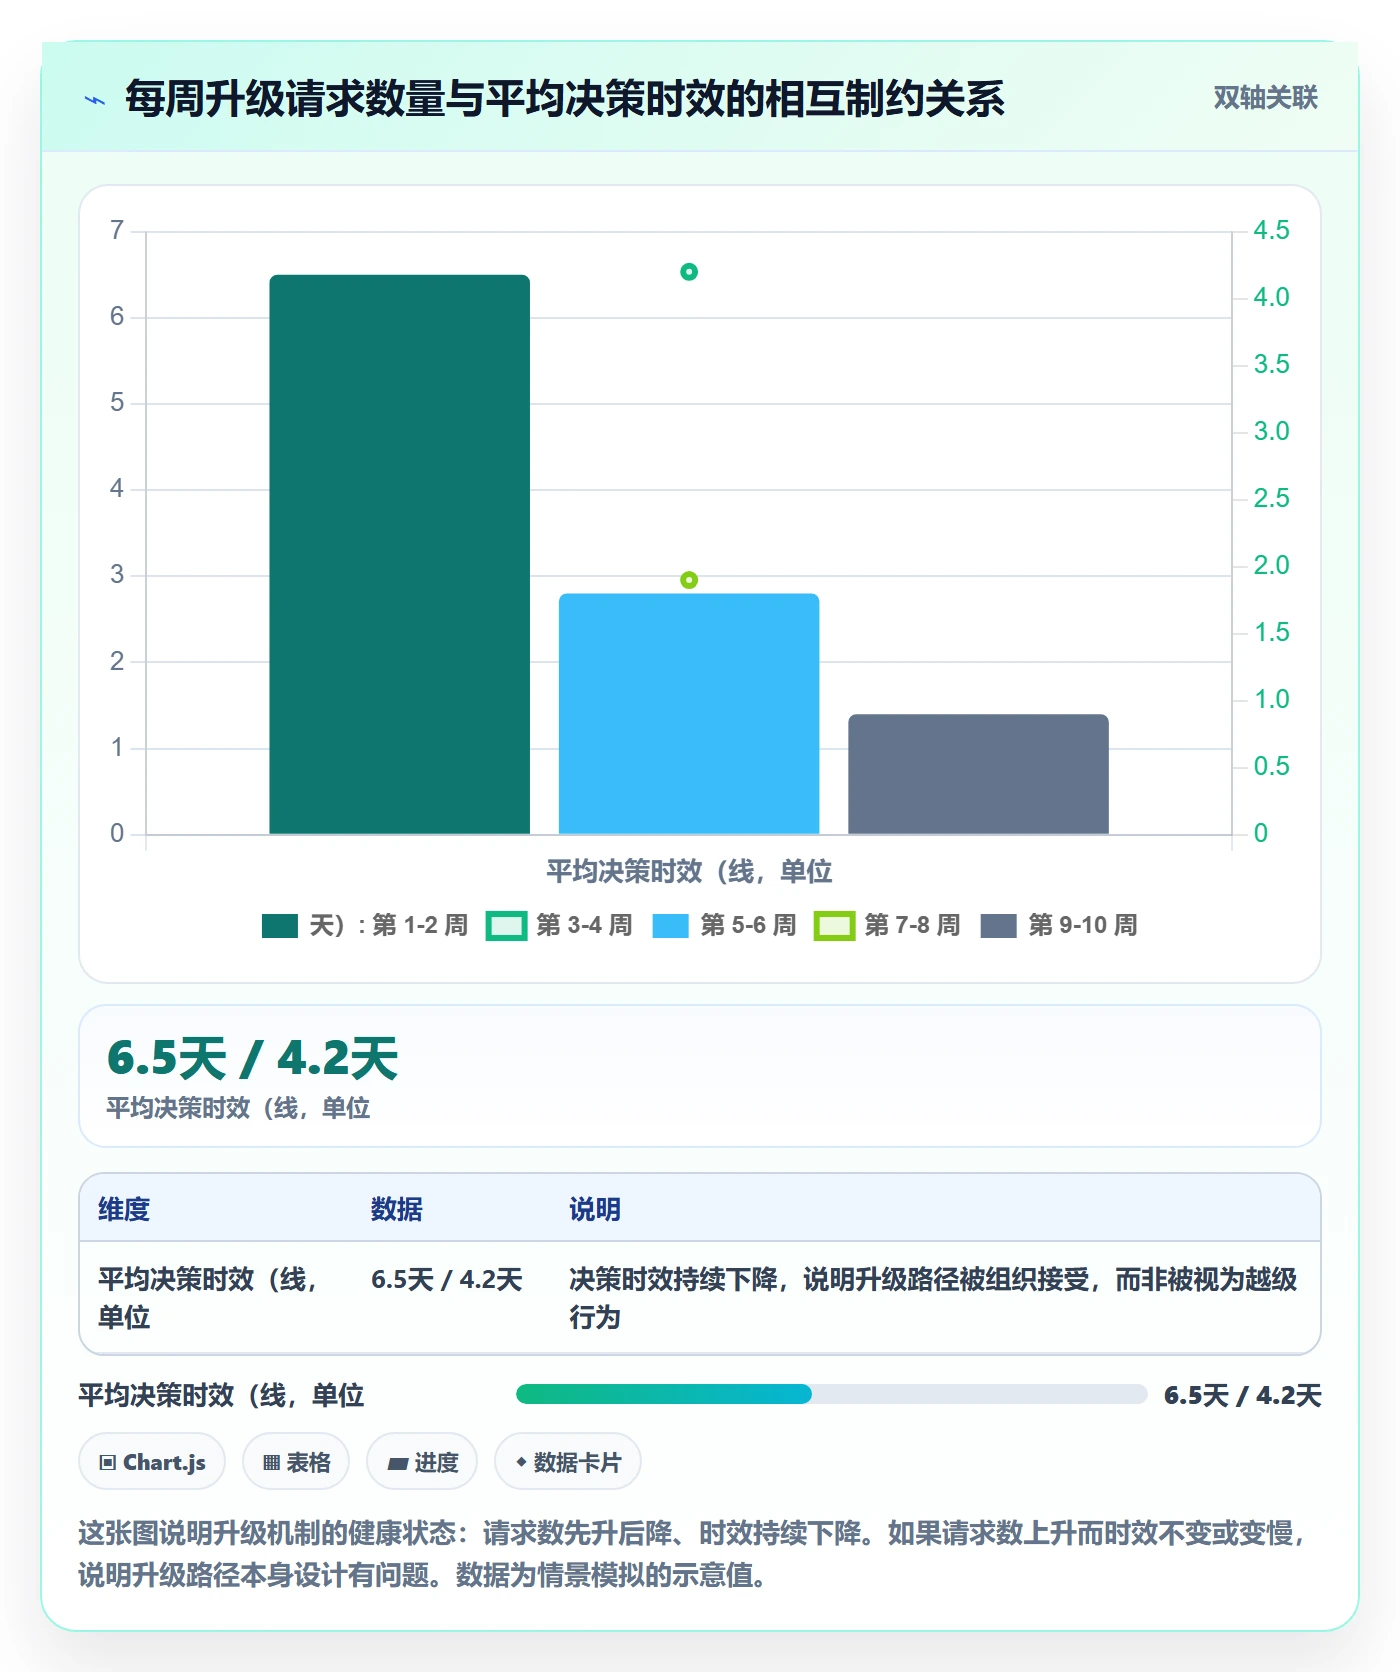Image resolution: width=1400 pixels, height=1672 pixels.
Task: Click the 表格 tag button
Action: click(x=296, y=1462)
